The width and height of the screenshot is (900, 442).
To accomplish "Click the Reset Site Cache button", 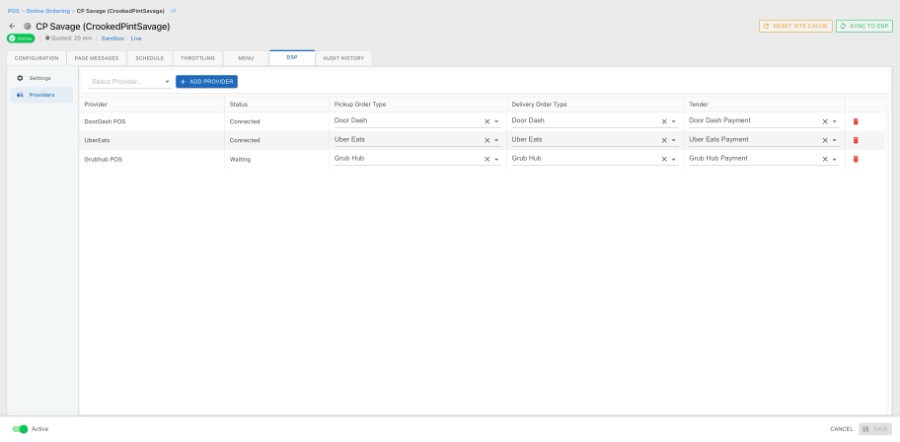I will [x=795, y=26].
